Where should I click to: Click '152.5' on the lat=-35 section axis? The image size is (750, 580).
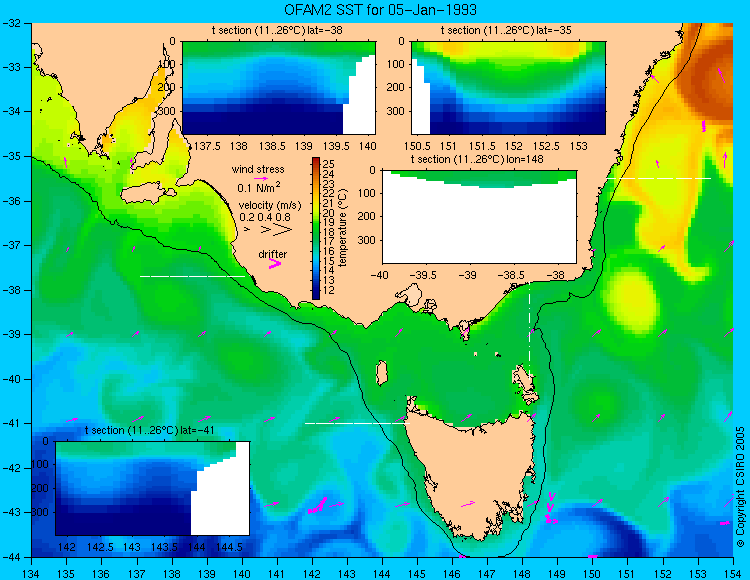pyautogui.click(x=546, y=146)
